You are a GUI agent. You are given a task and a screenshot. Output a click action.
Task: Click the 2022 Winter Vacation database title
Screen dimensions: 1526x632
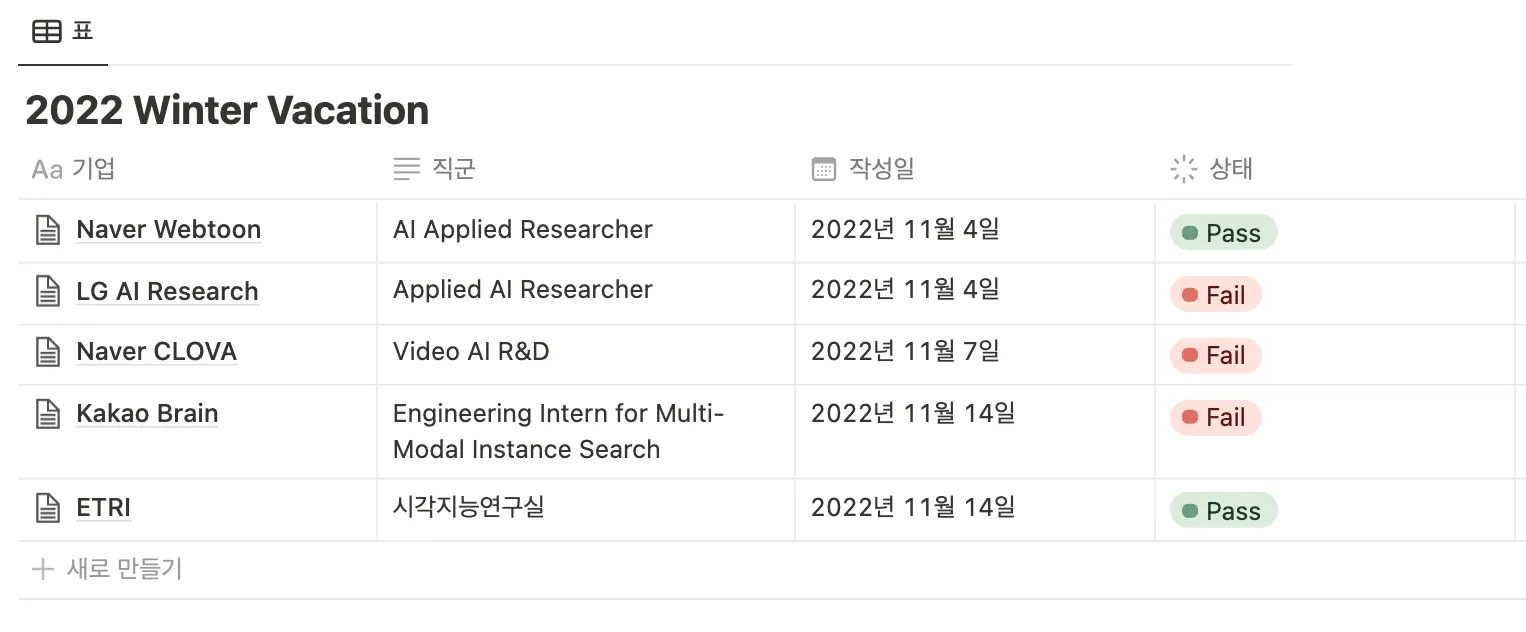pyautogui.click(x=227, y=110)
